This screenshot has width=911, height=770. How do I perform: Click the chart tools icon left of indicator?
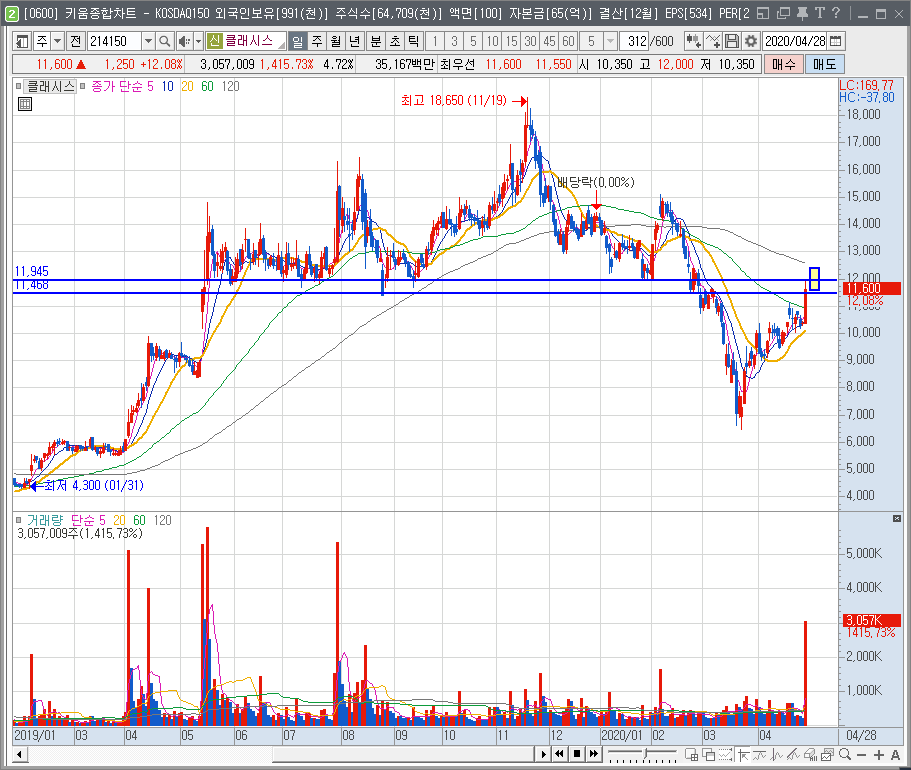693,41
